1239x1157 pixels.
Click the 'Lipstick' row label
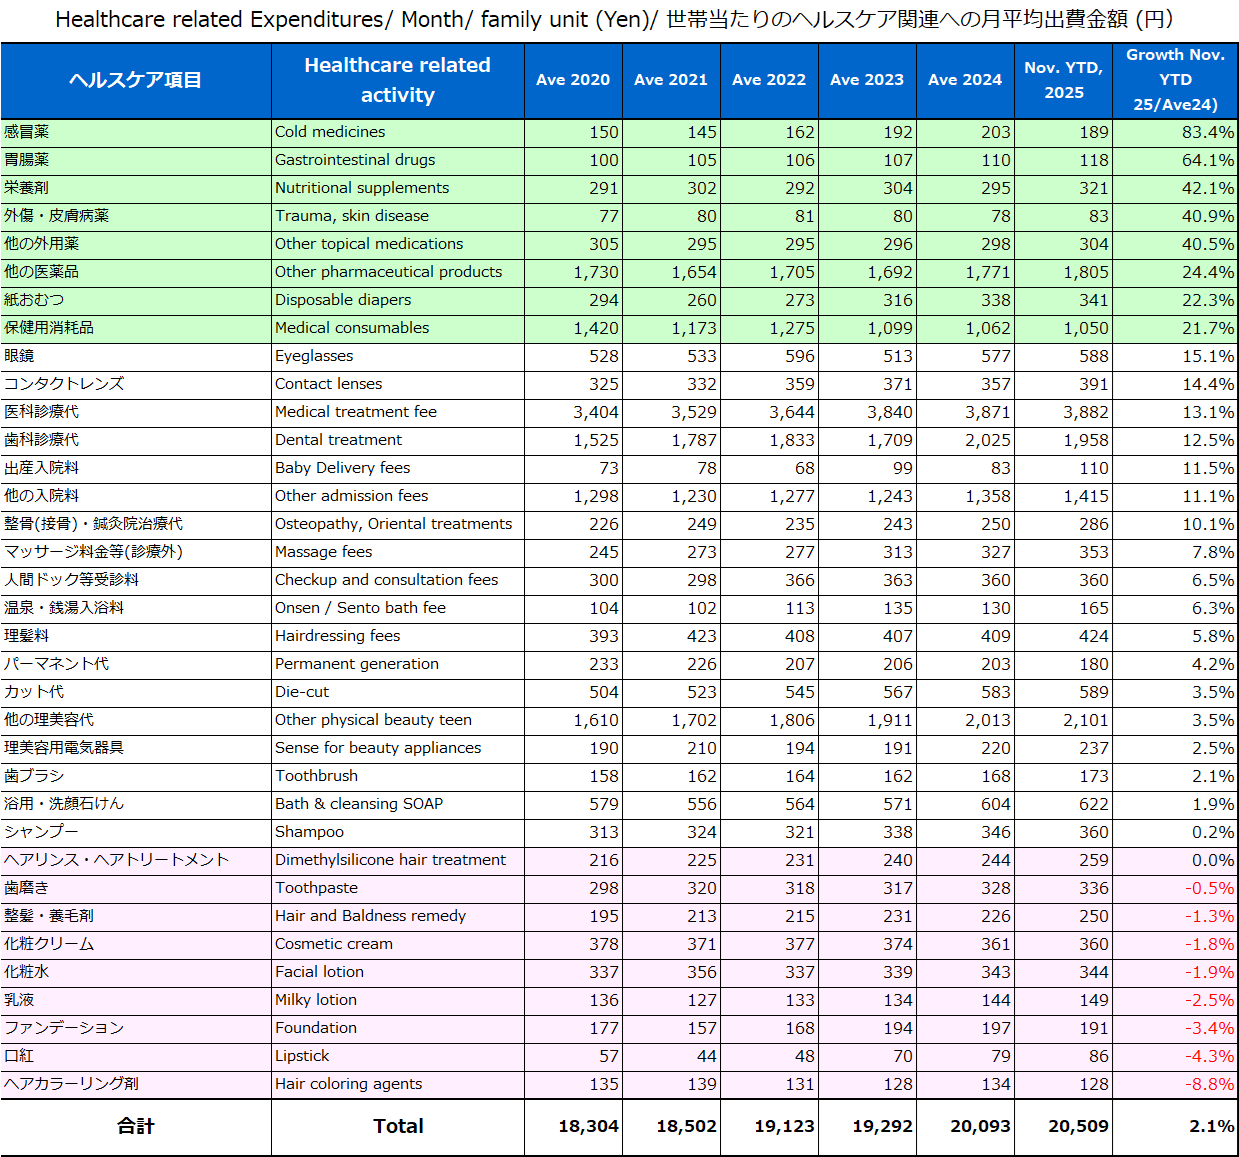[302, 1056]
